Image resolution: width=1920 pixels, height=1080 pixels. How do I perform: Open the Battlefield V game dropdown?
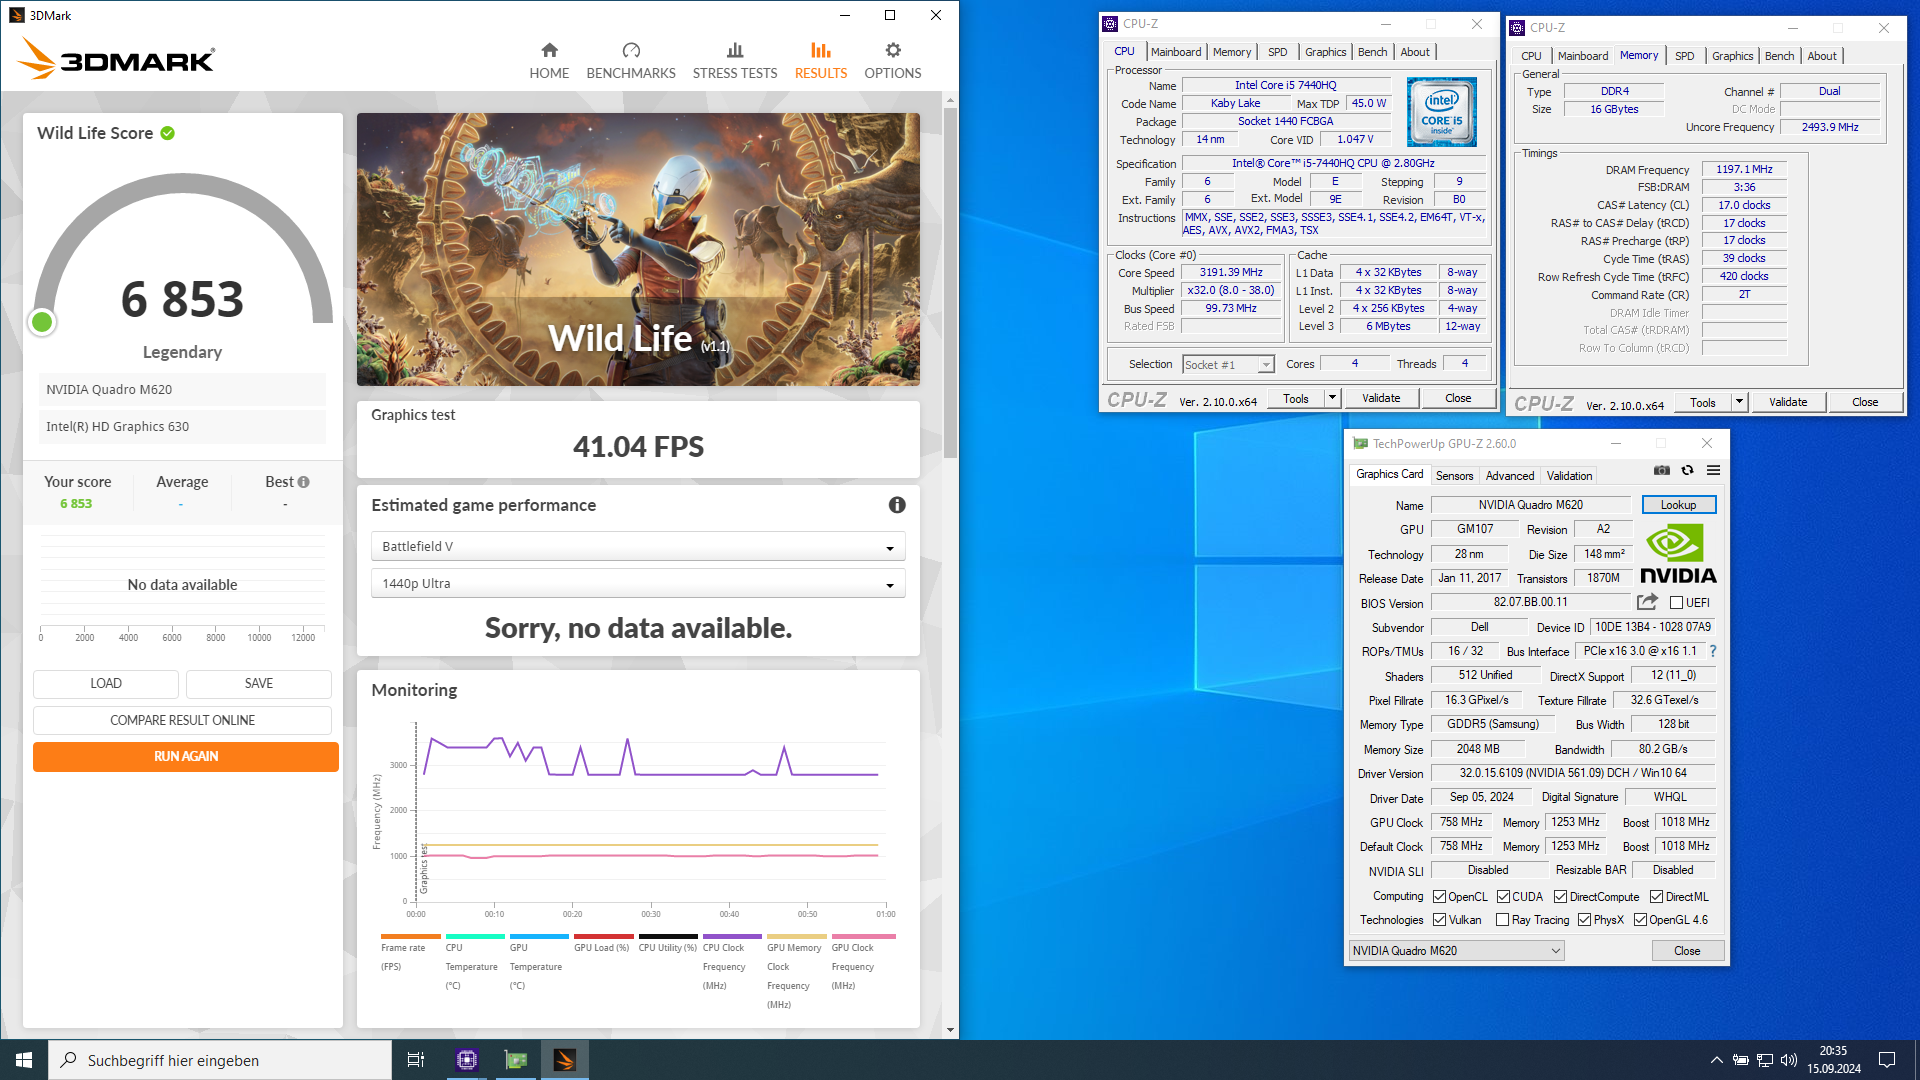(x=638, y=546)
